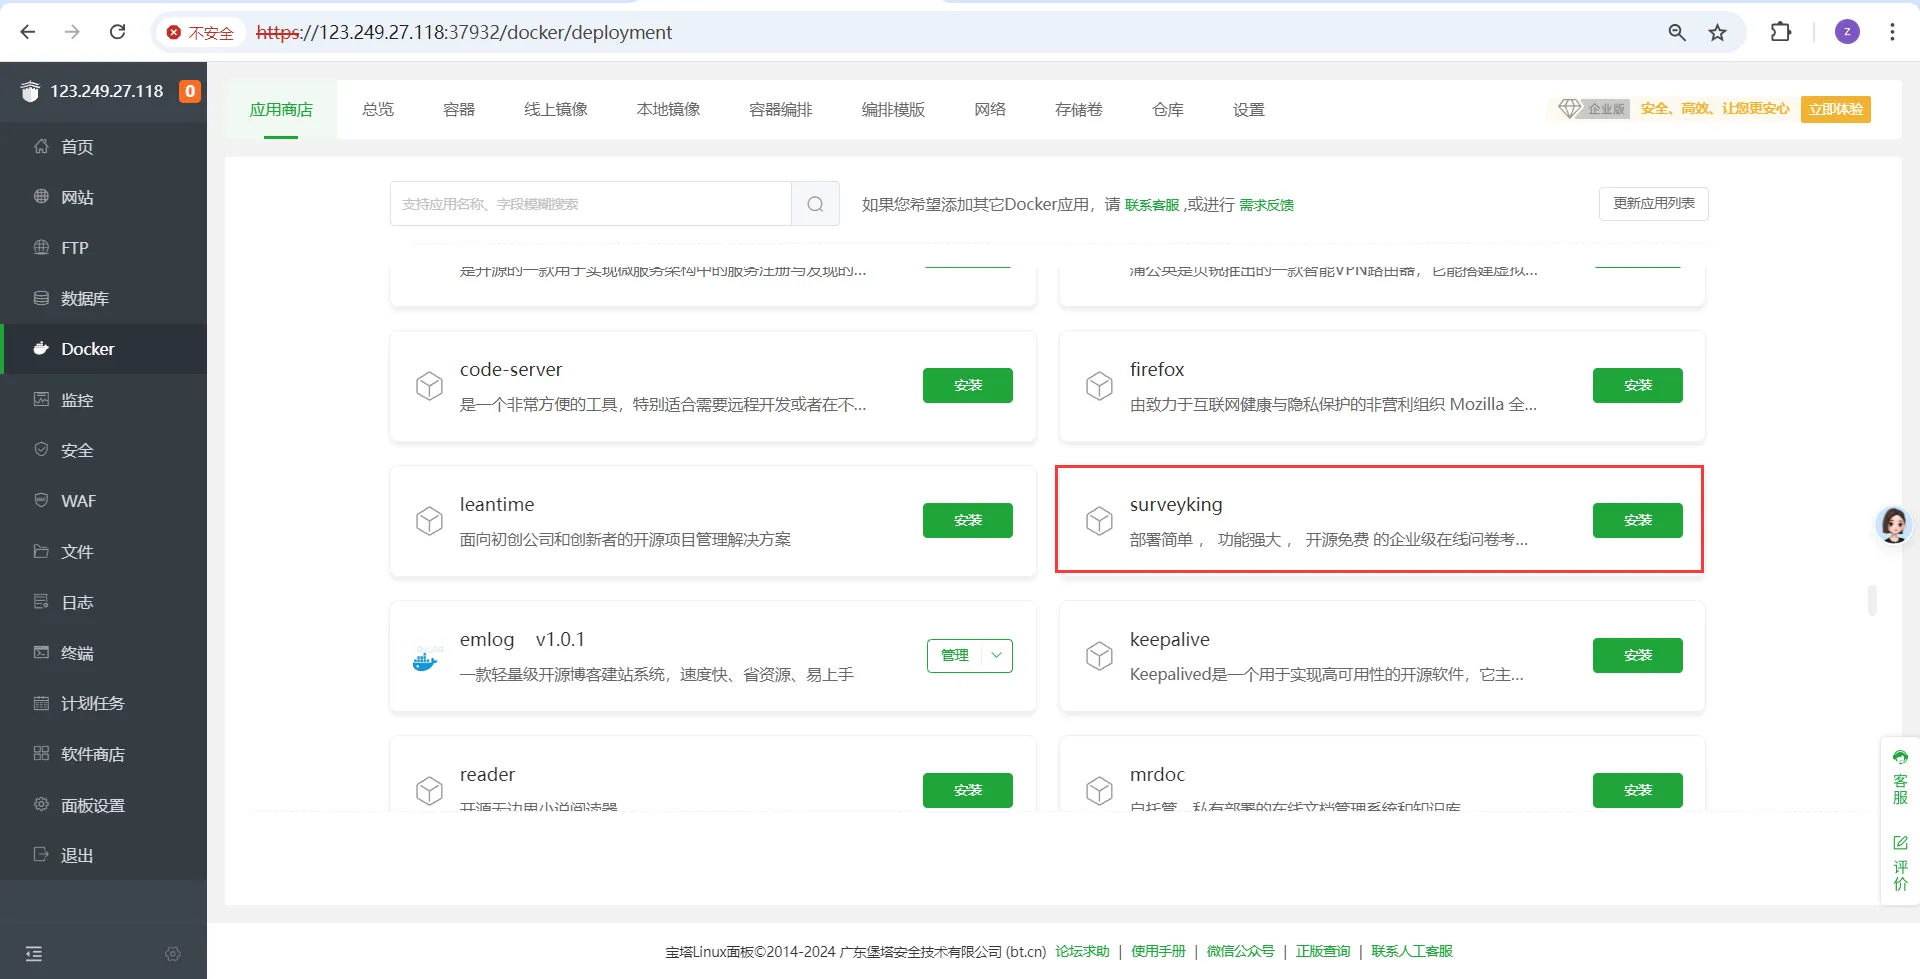Open the Chrome three-dot menu

coord(1892,32)
